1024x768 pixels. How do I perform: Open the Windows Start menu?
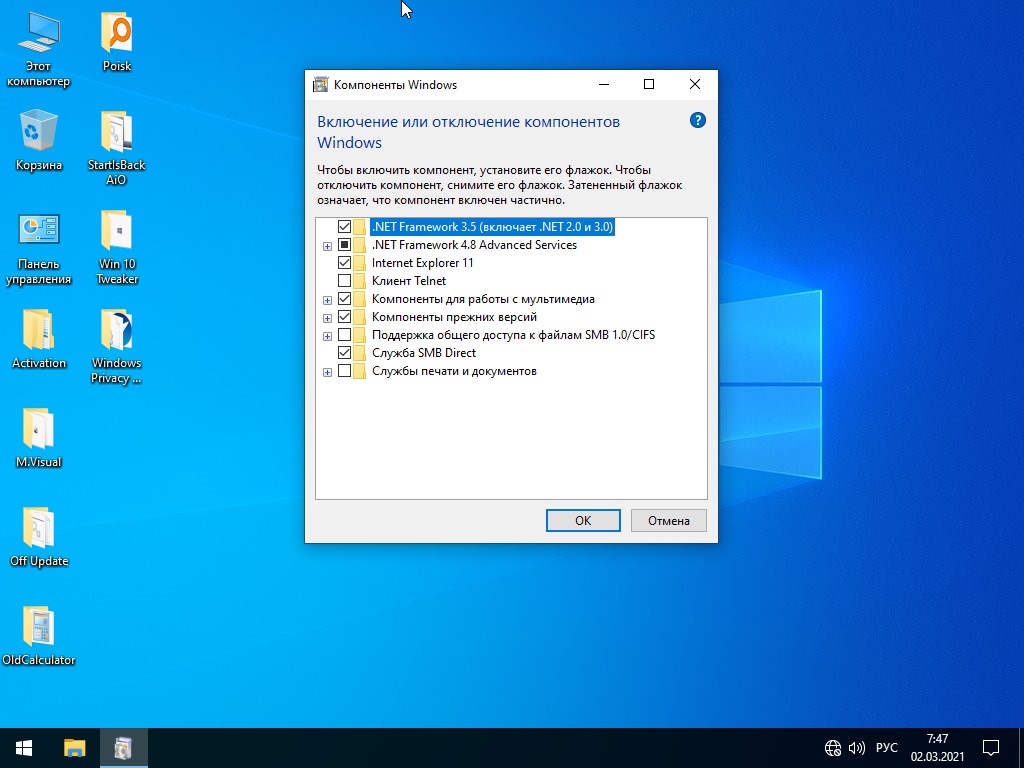[x=24, y=748]
